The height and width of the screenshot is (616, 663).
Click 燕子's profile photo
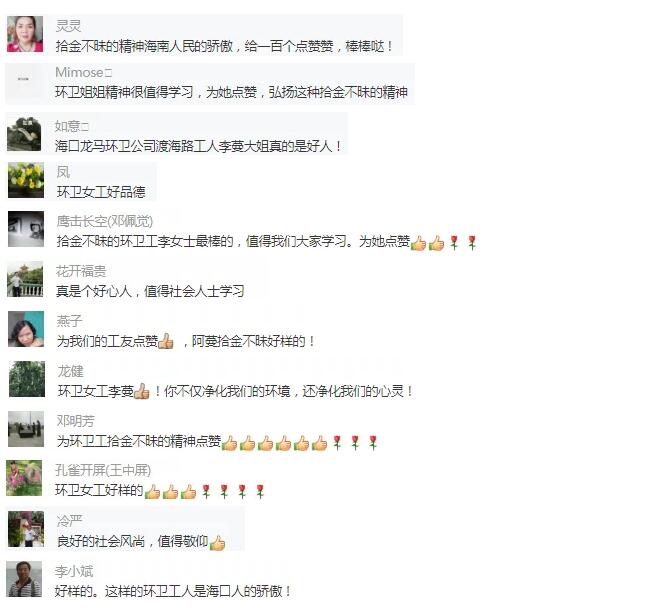[x=26, y=329]
